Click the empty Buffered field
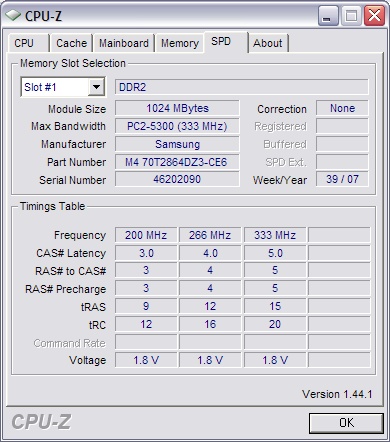390x442 pixels. 342,144
